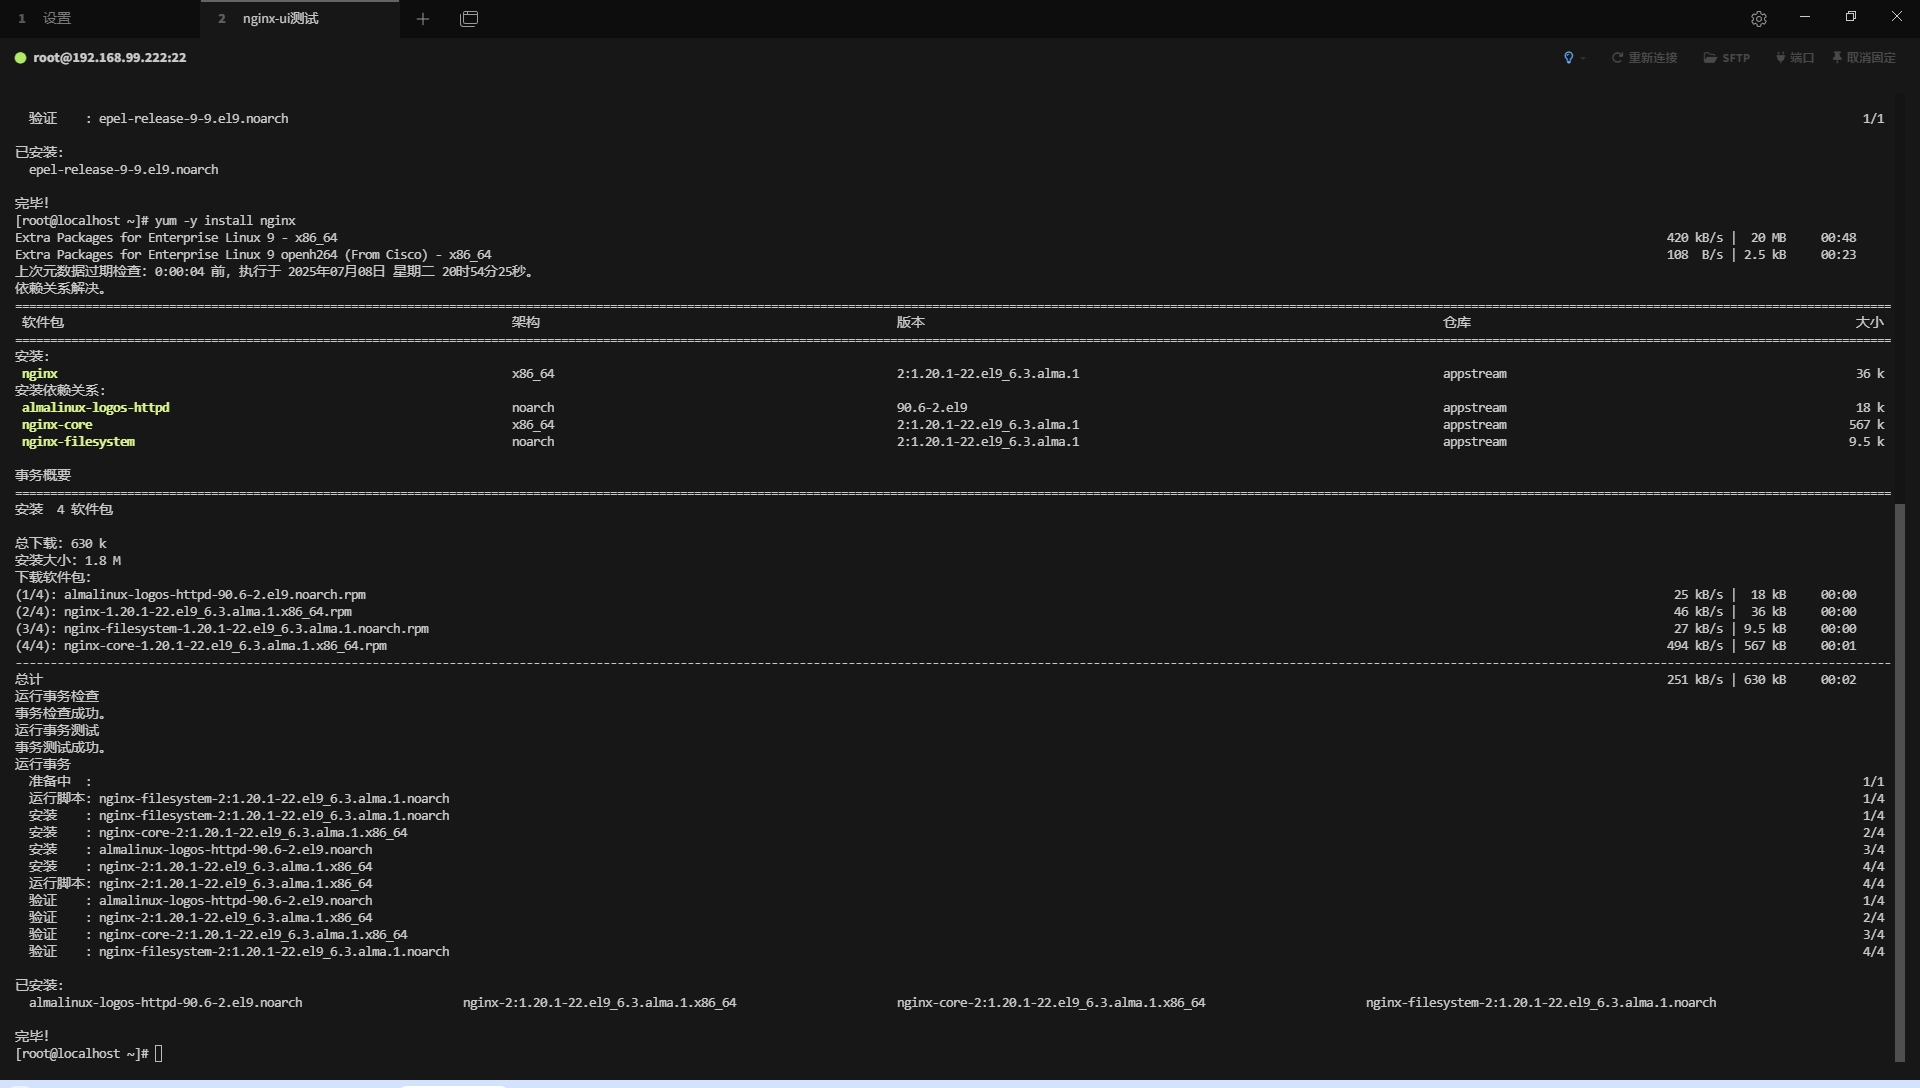Click '事务测试成功。' line
Image resolution: width=1920 pixels, height=1088 pixels.
click(x=61, y=748)
